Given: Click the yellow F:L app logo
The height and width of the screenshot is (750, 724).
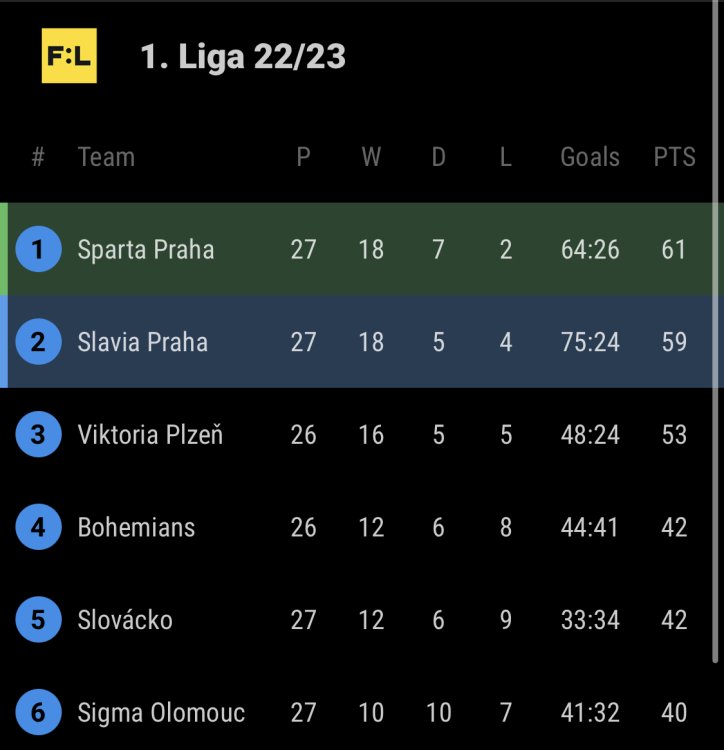Looking at the screenshot, I should click(69, 57).
